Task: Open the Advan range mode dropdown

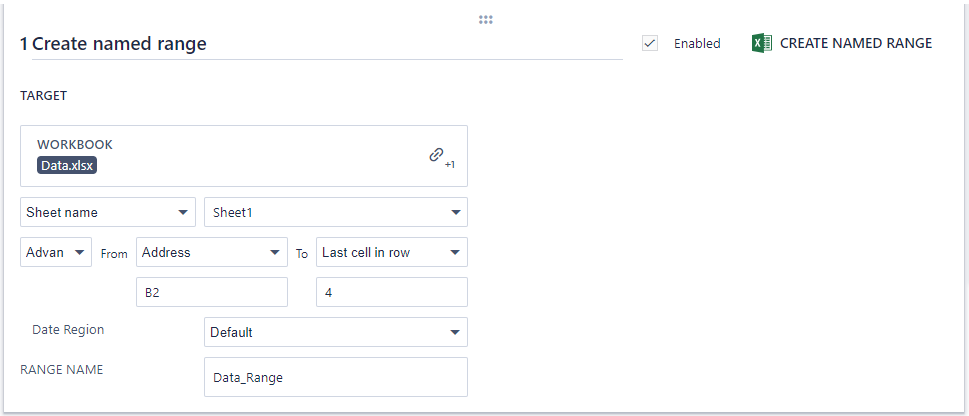Action: [56, 252]
